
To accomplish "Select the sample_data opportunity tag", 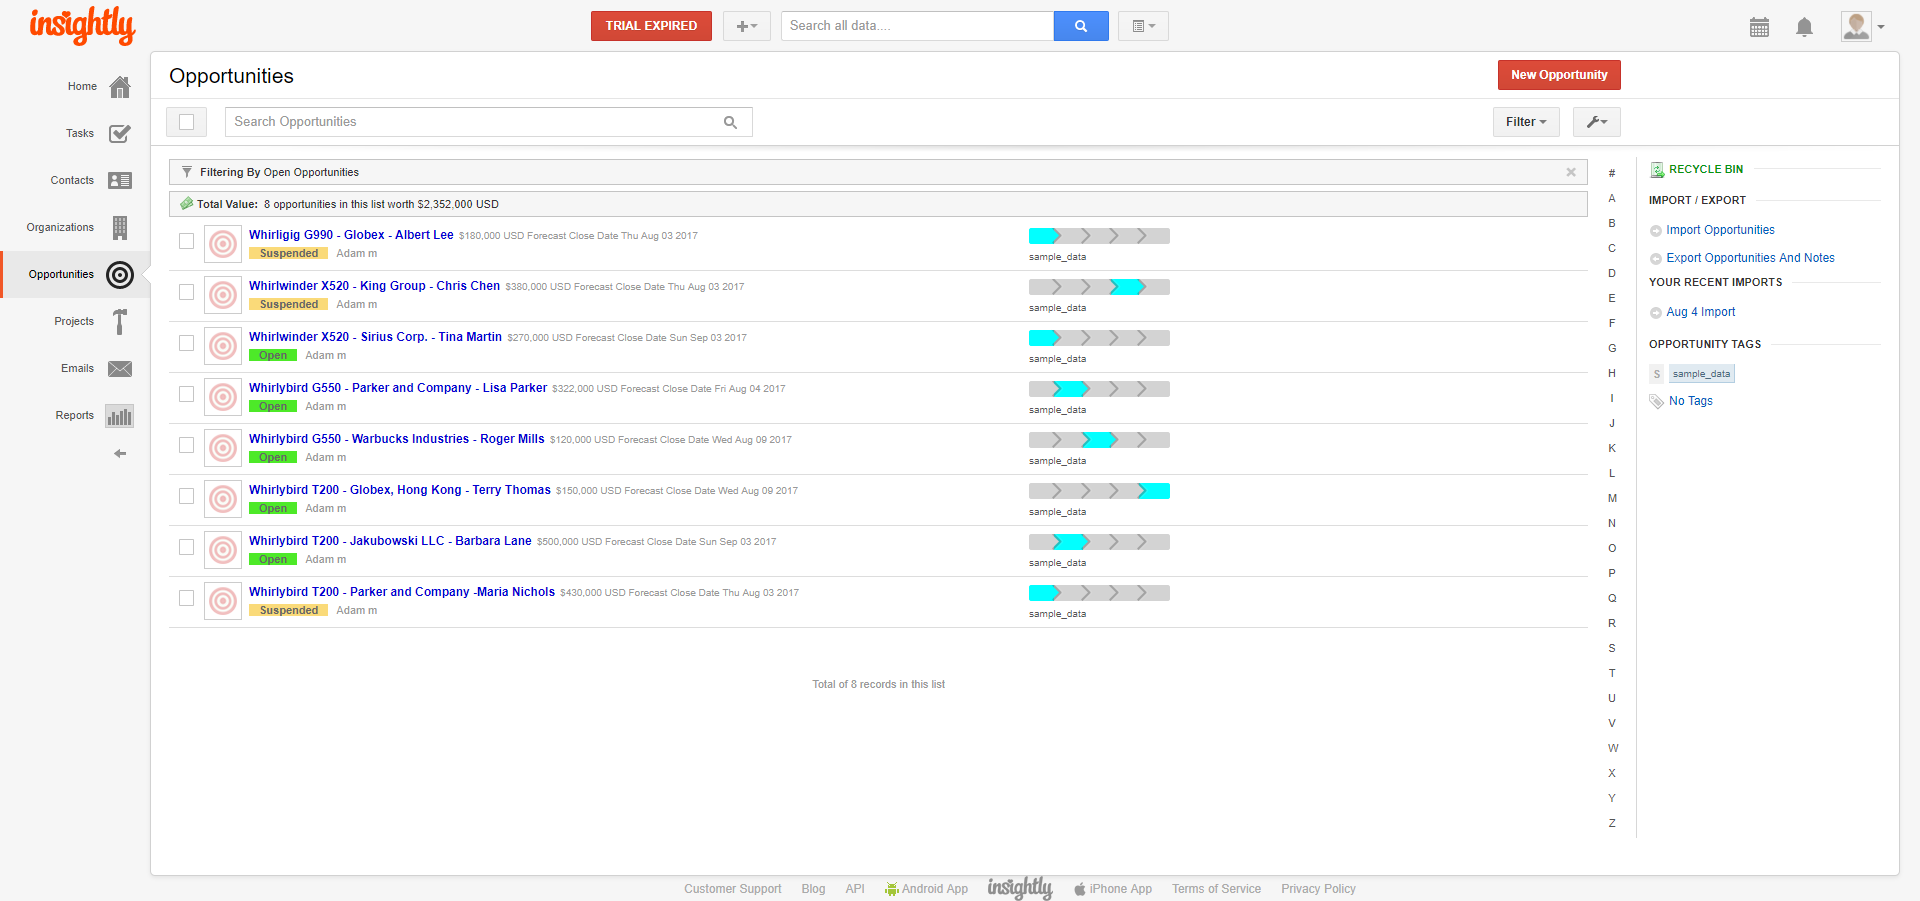I will pyautogui.click(x=1701, y=374).
